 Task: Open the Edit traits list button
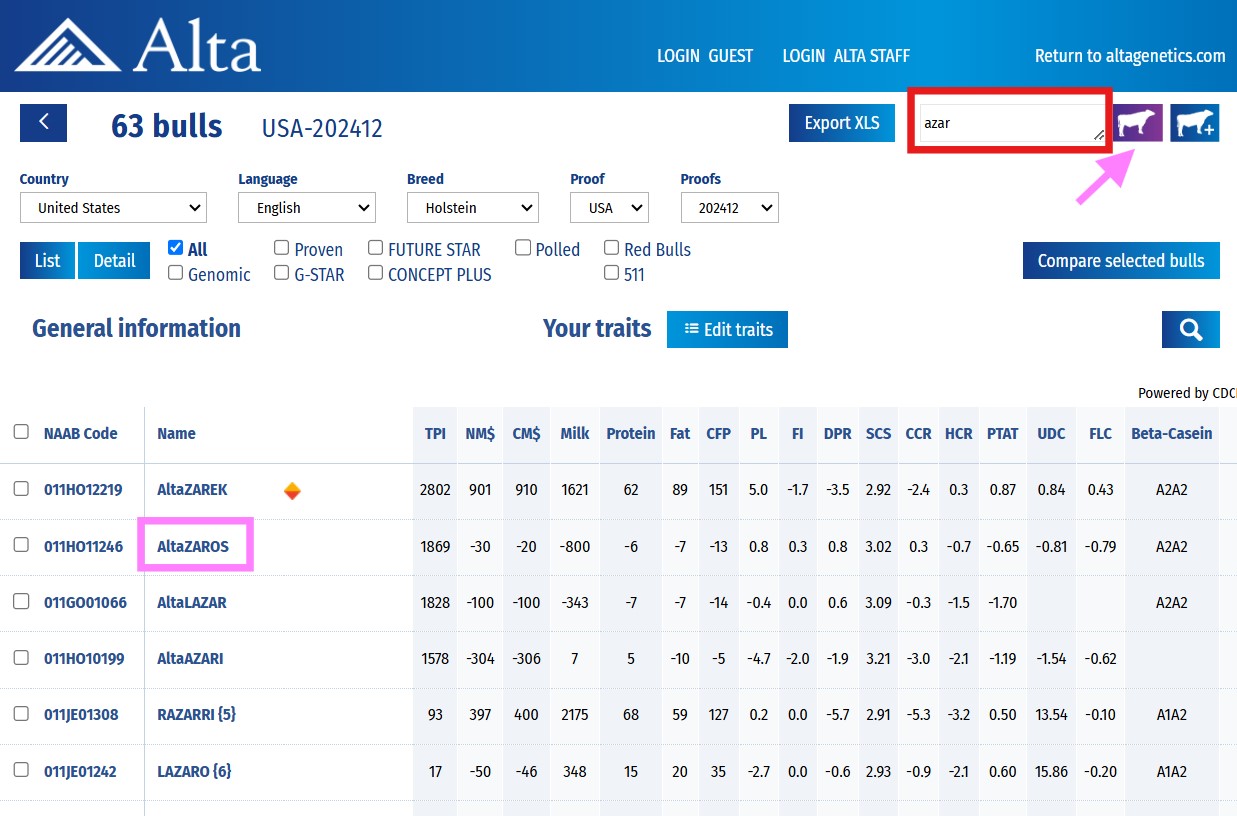pos(727,329)
